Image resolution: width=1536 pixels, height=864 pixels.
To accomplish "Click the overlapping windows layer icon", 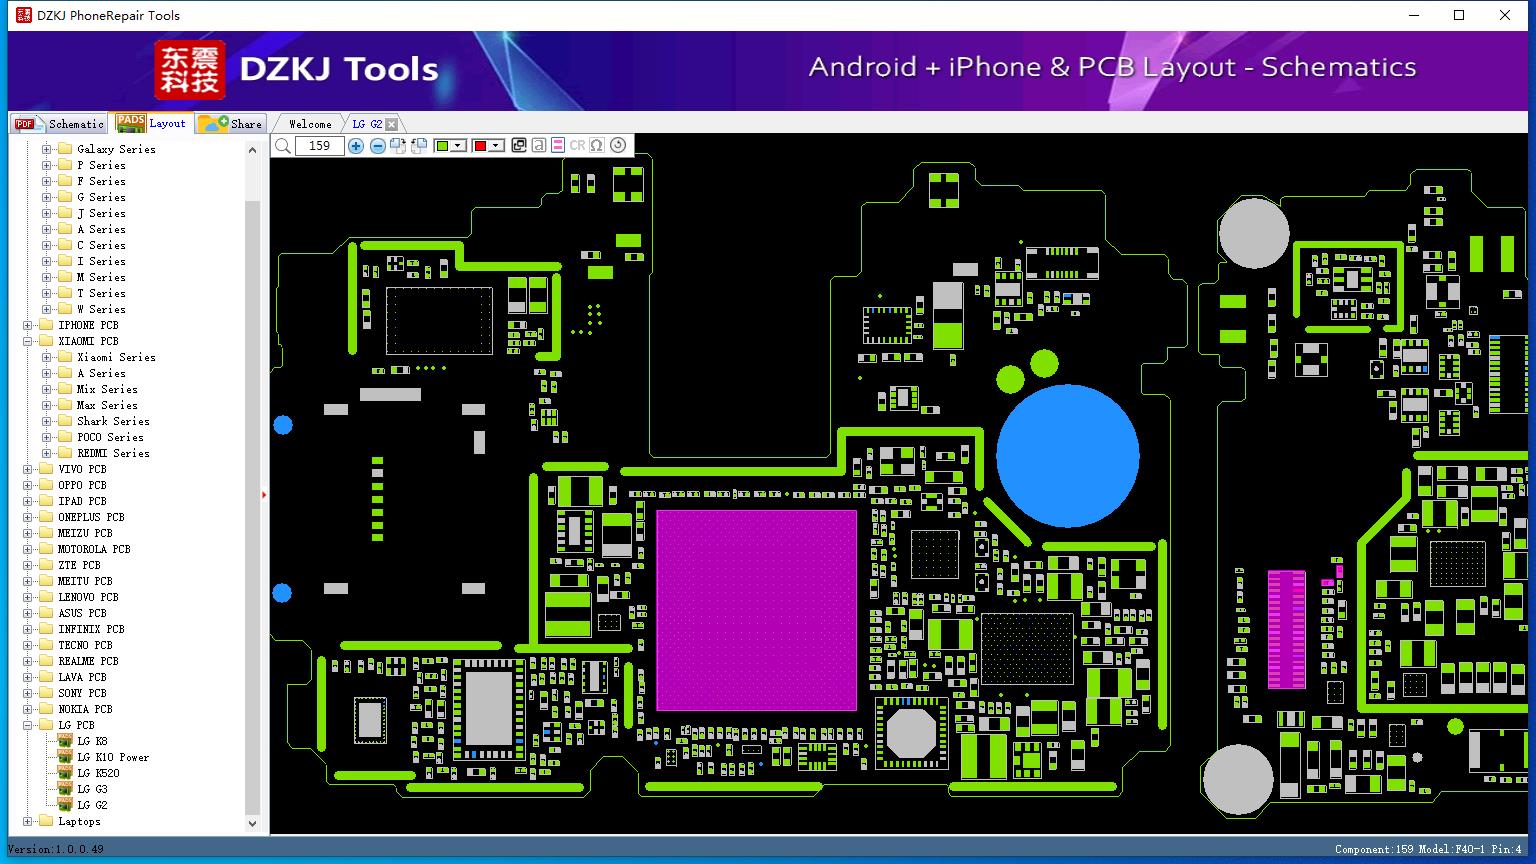I will coord(519,146).
